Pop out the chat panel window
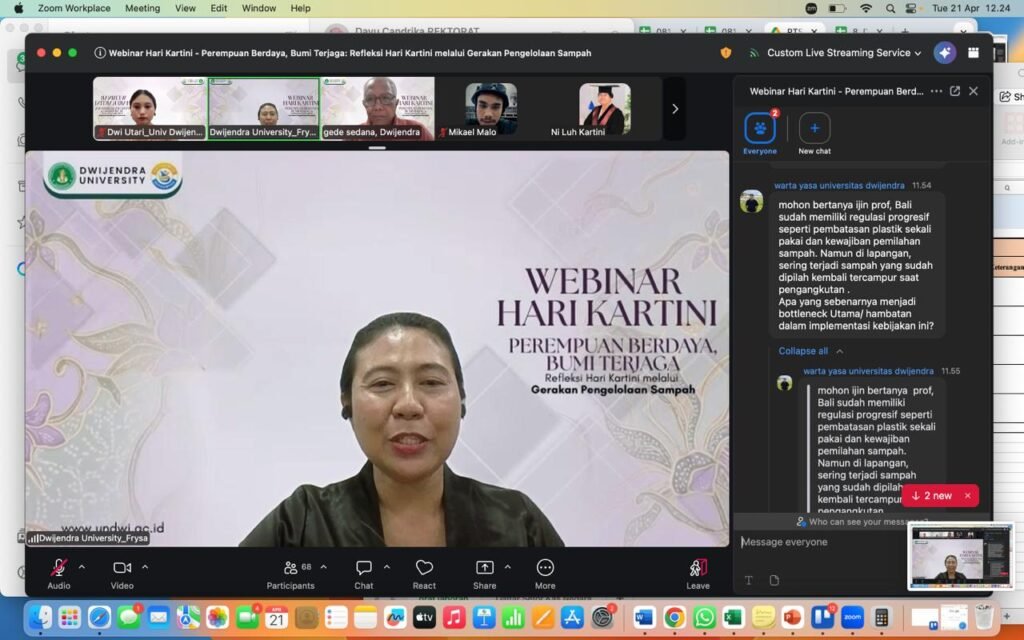The image size is (1024, 640). tap(955, 91)
